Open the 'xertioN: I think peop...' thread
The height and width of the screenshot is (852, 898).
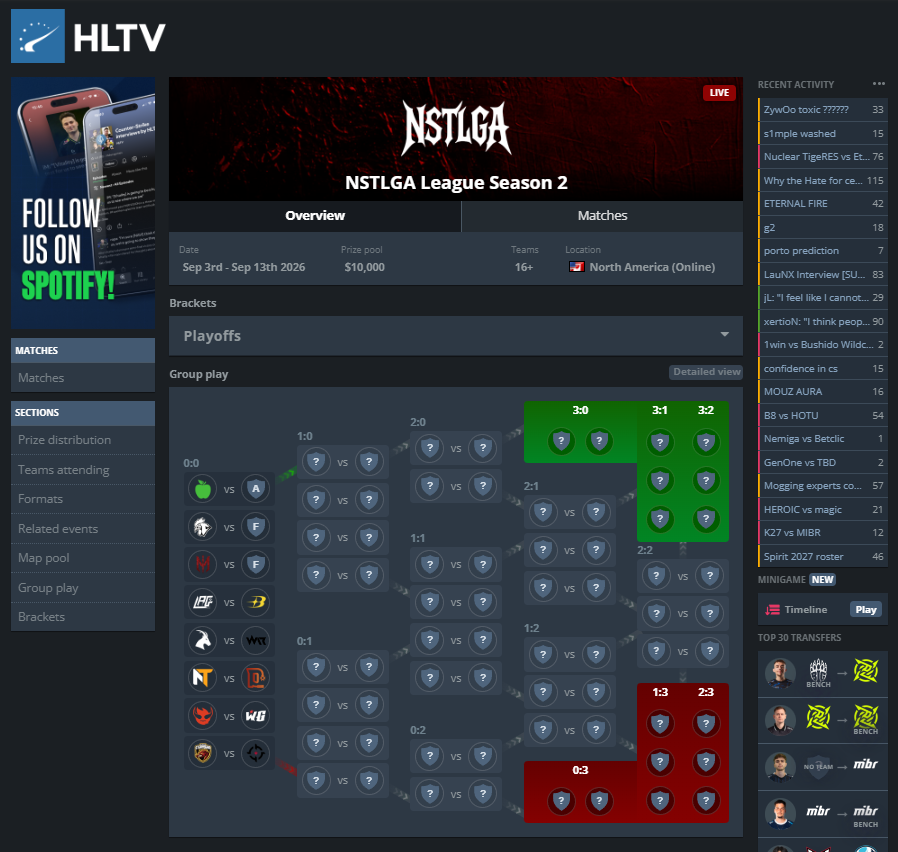(x=822, y=321)
